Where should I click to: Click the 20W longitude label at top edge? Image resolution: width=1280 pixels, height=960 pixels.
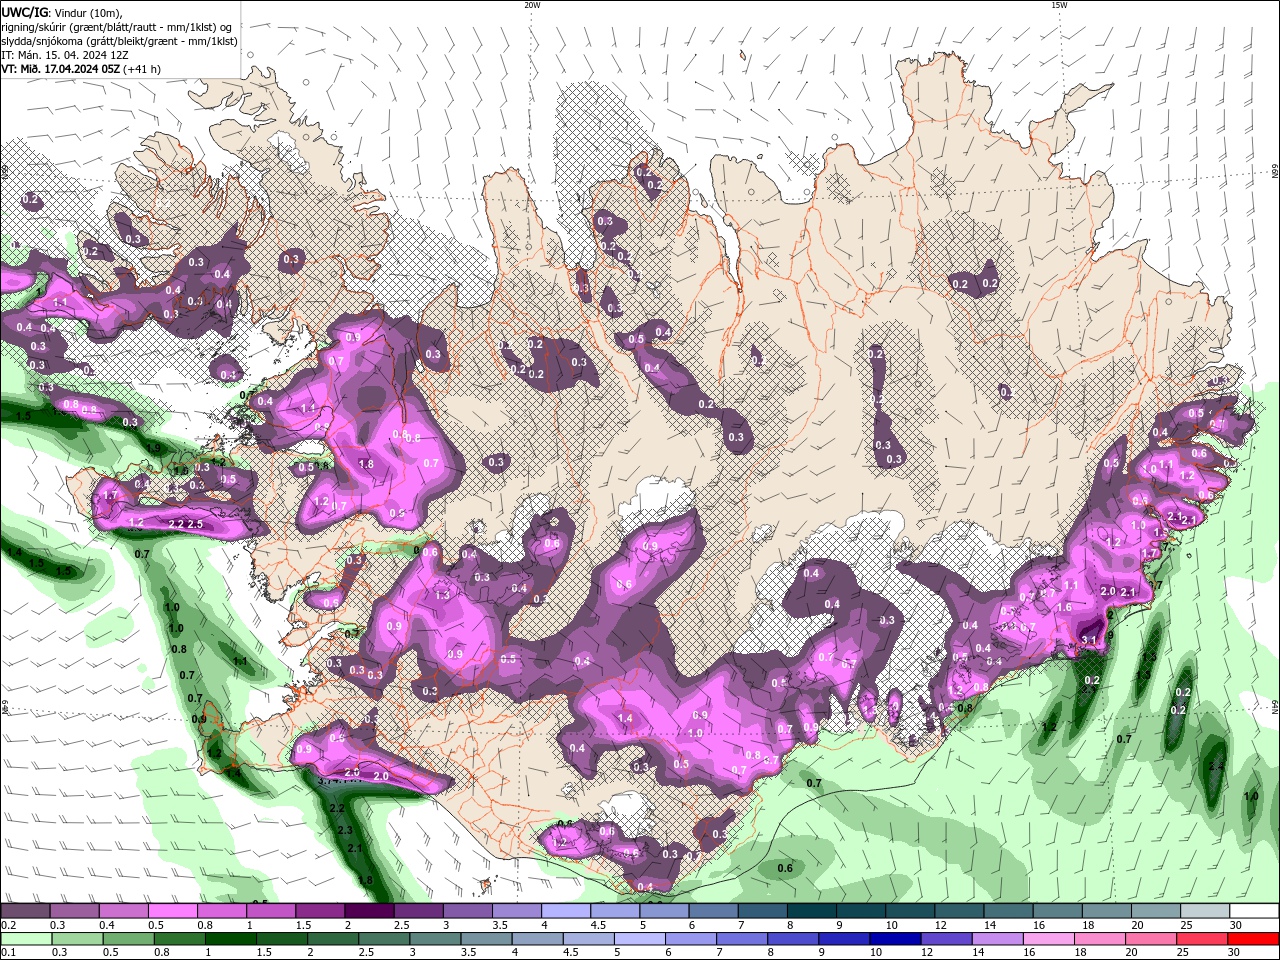532,5
